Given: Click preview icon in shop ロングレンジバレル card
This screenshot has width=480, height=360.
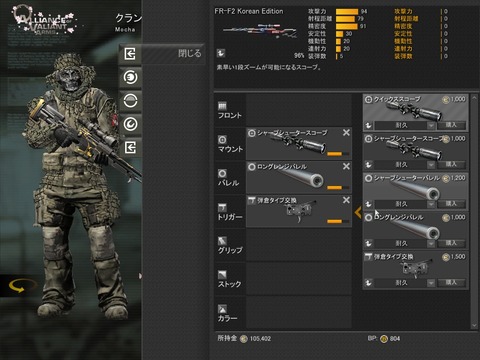Looking at the screenshot, I should click(368, 243).
